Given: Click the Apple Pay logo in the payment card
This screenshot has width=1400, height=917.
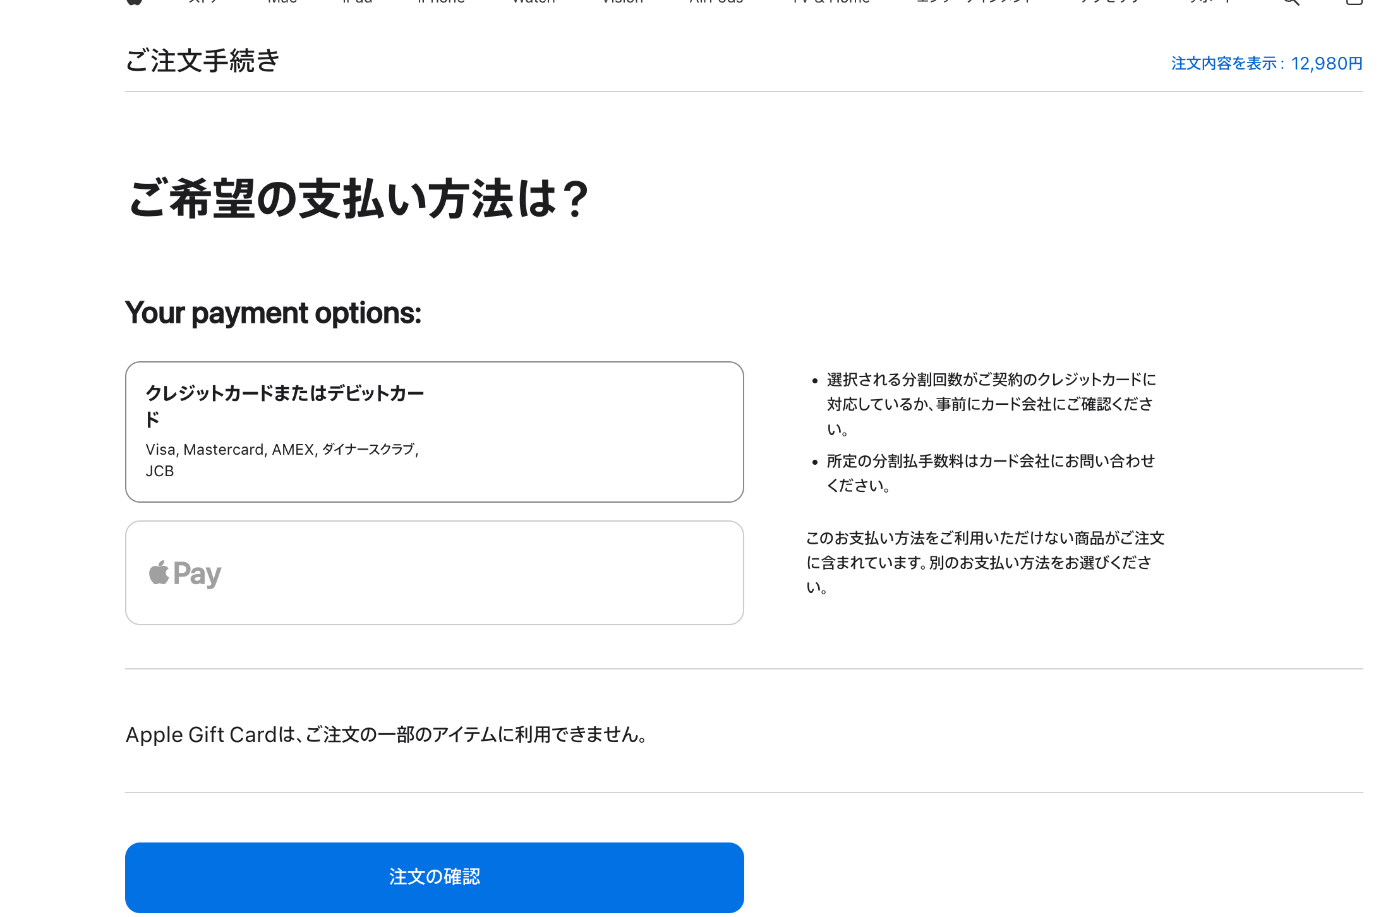Looking at the screenshot, I should [x=184, y=572].
